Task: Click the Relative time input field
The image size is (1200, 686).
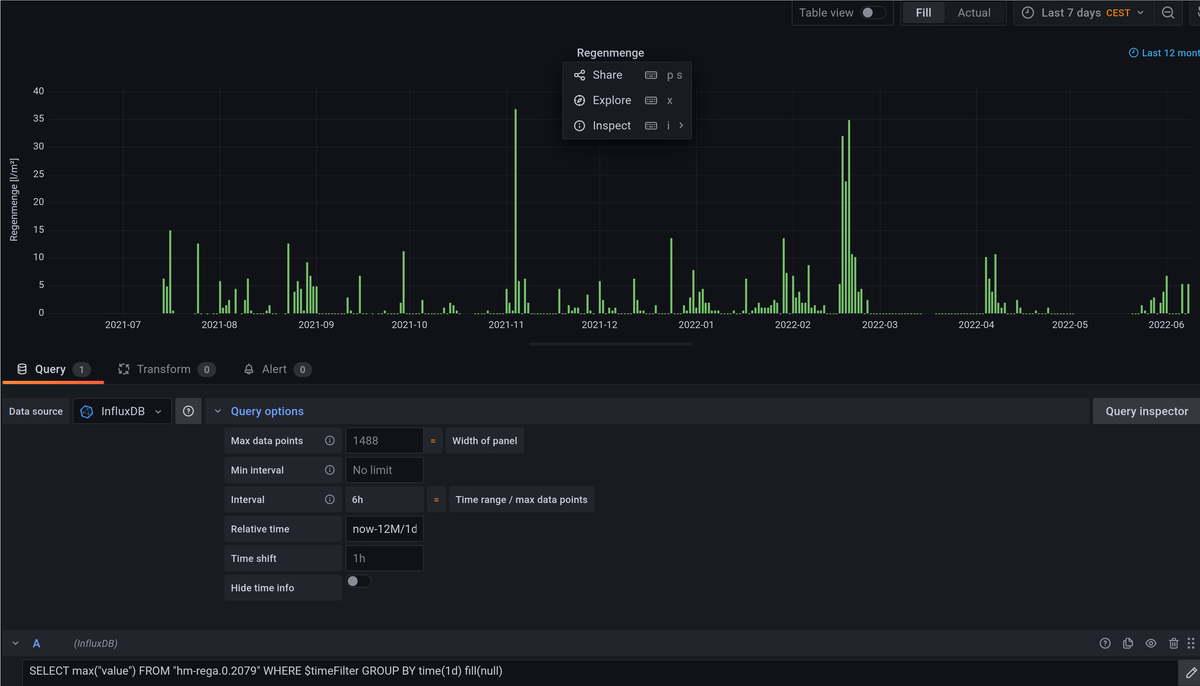Action: tap(384, 529)
